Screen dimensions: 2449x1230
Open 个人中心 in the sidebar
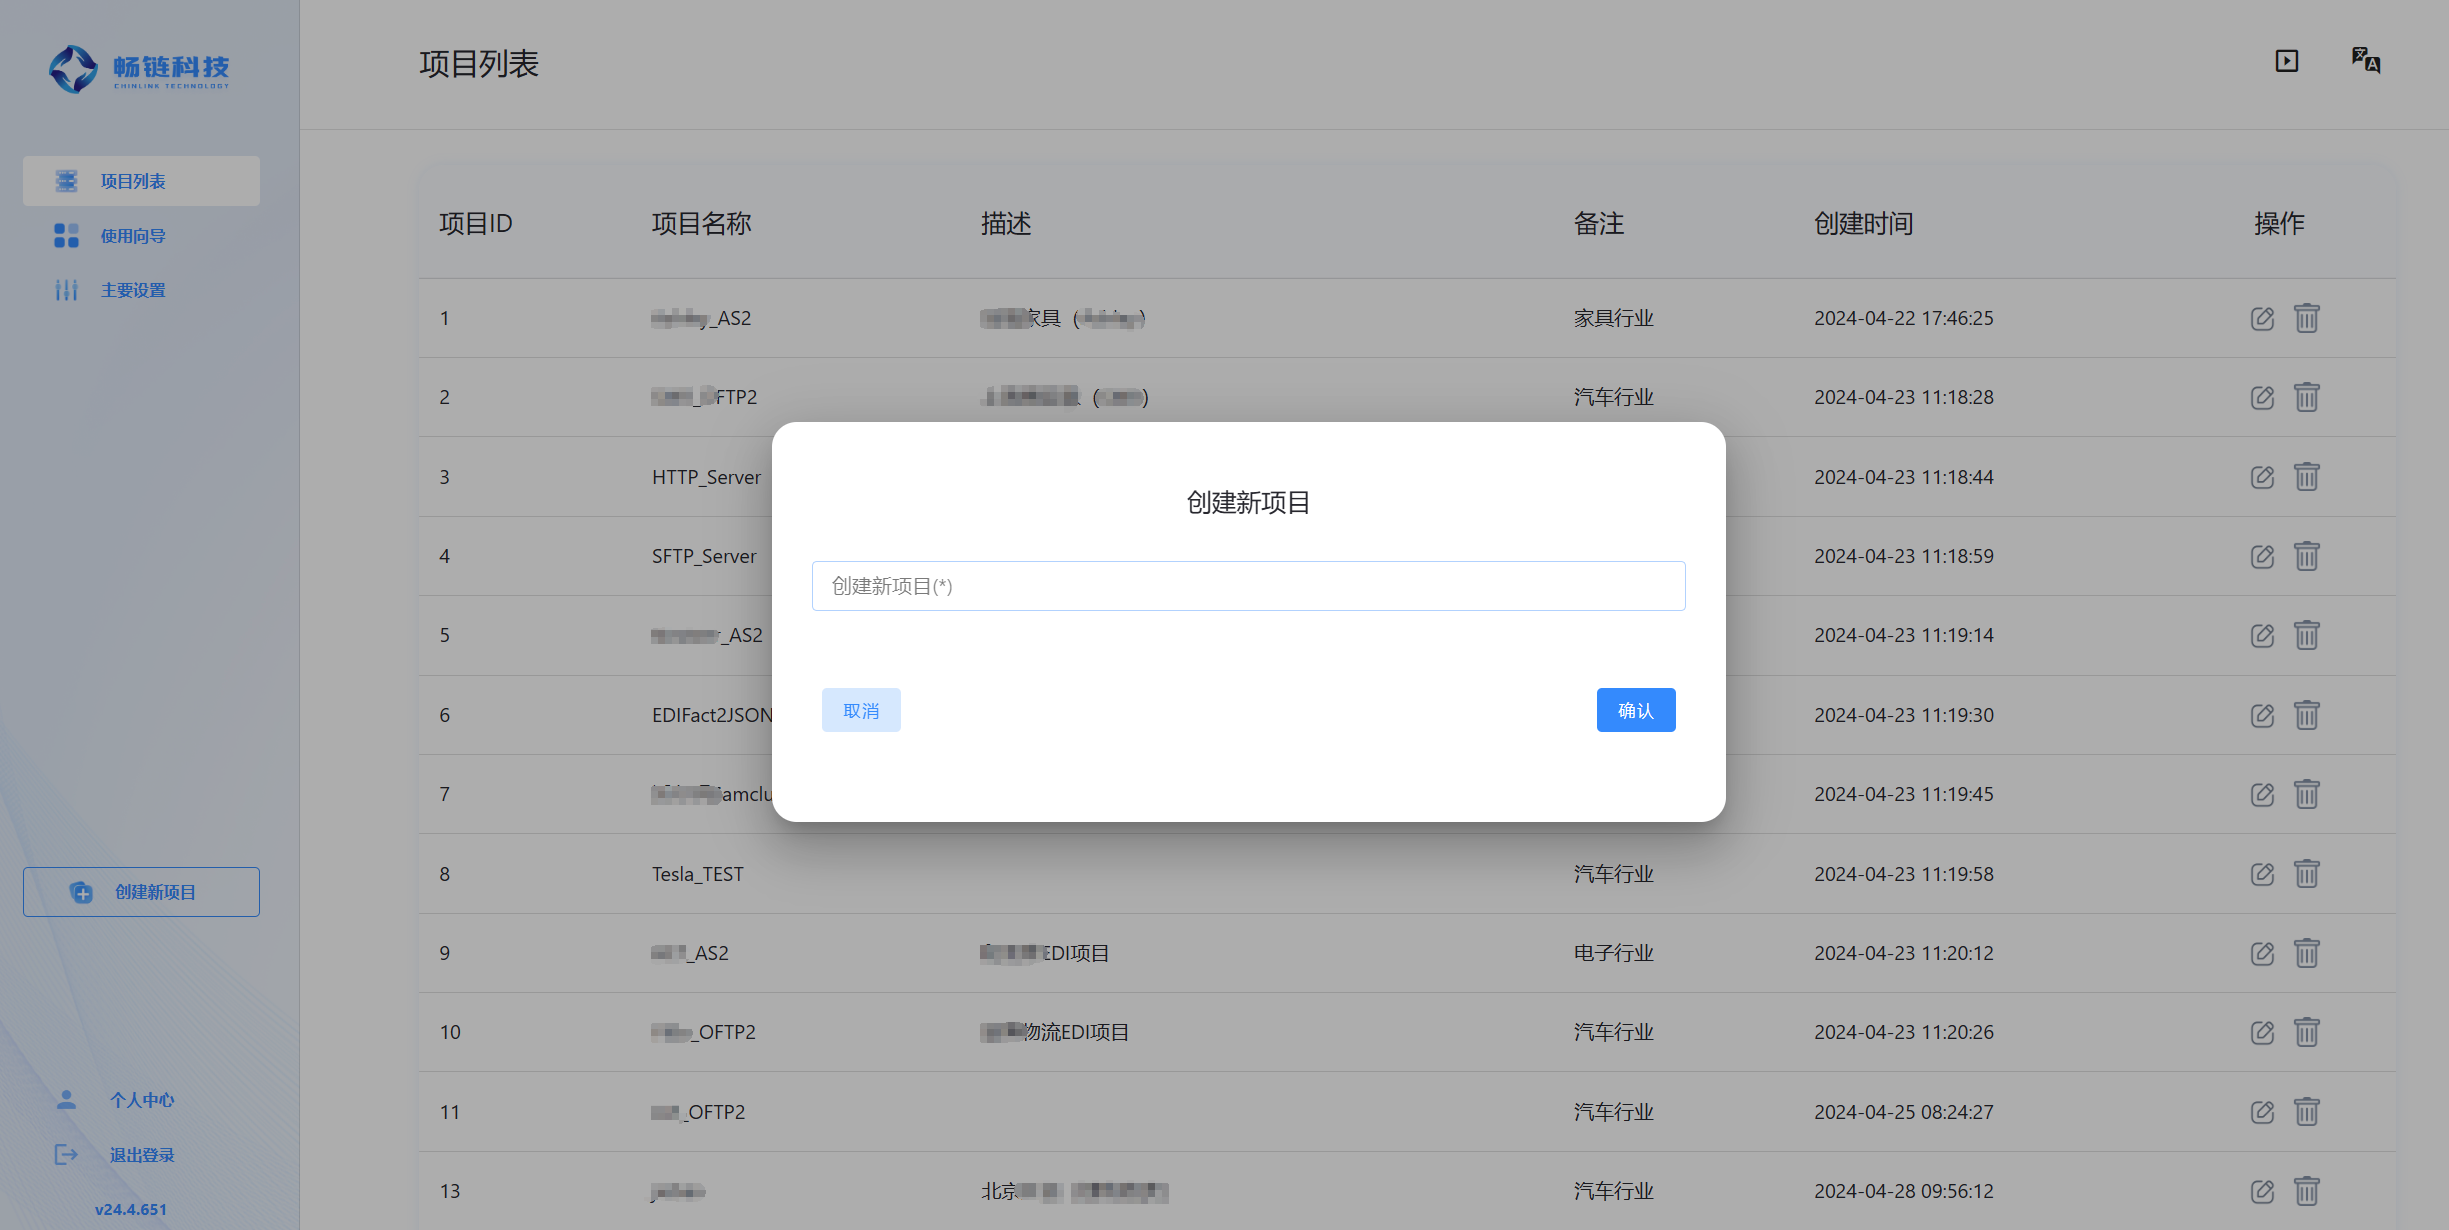(x=141, y=1100)
